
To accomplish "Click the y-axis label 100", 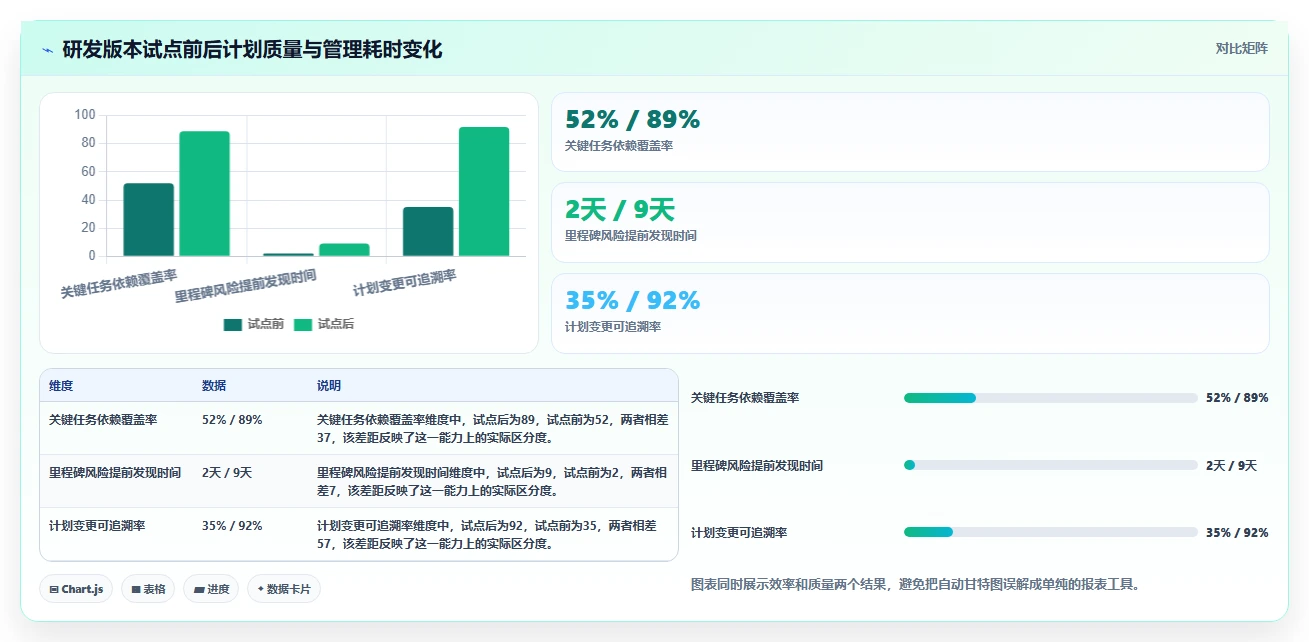I will (85, 115).
